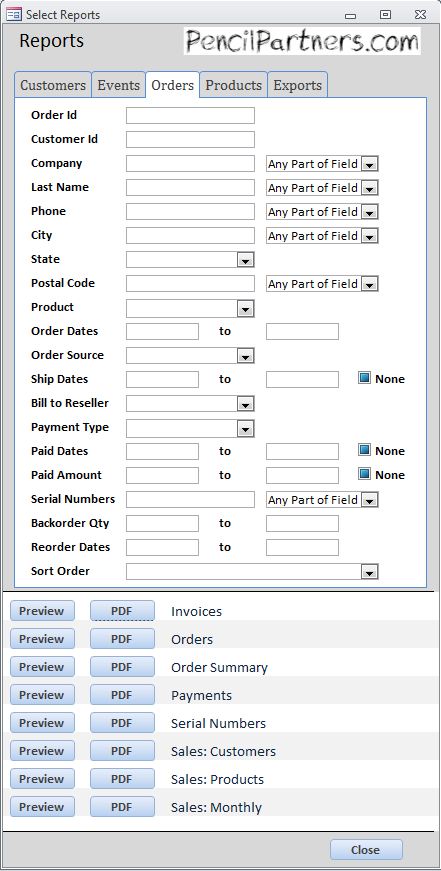Focus the Order Id input field
The width and height of the screenshot is (441, 871).
(x=191, y=116)
